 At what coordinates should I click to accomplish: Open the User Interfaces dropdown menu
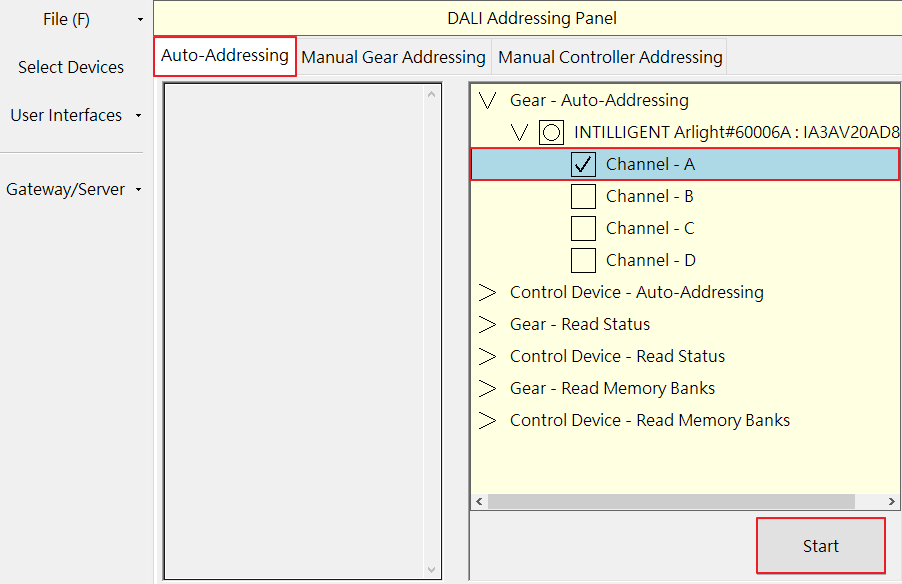tap(72, 115)
